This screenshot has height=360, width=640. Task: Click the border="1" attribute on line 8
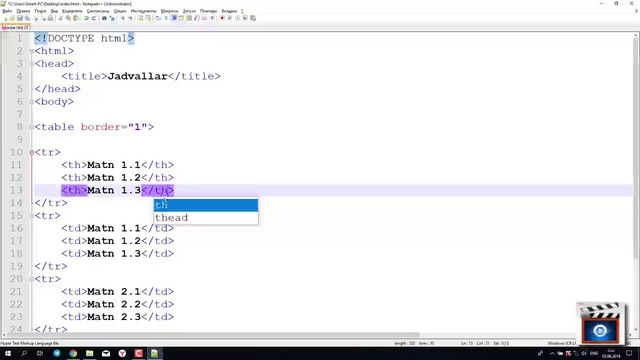click(x=114, y=127)
